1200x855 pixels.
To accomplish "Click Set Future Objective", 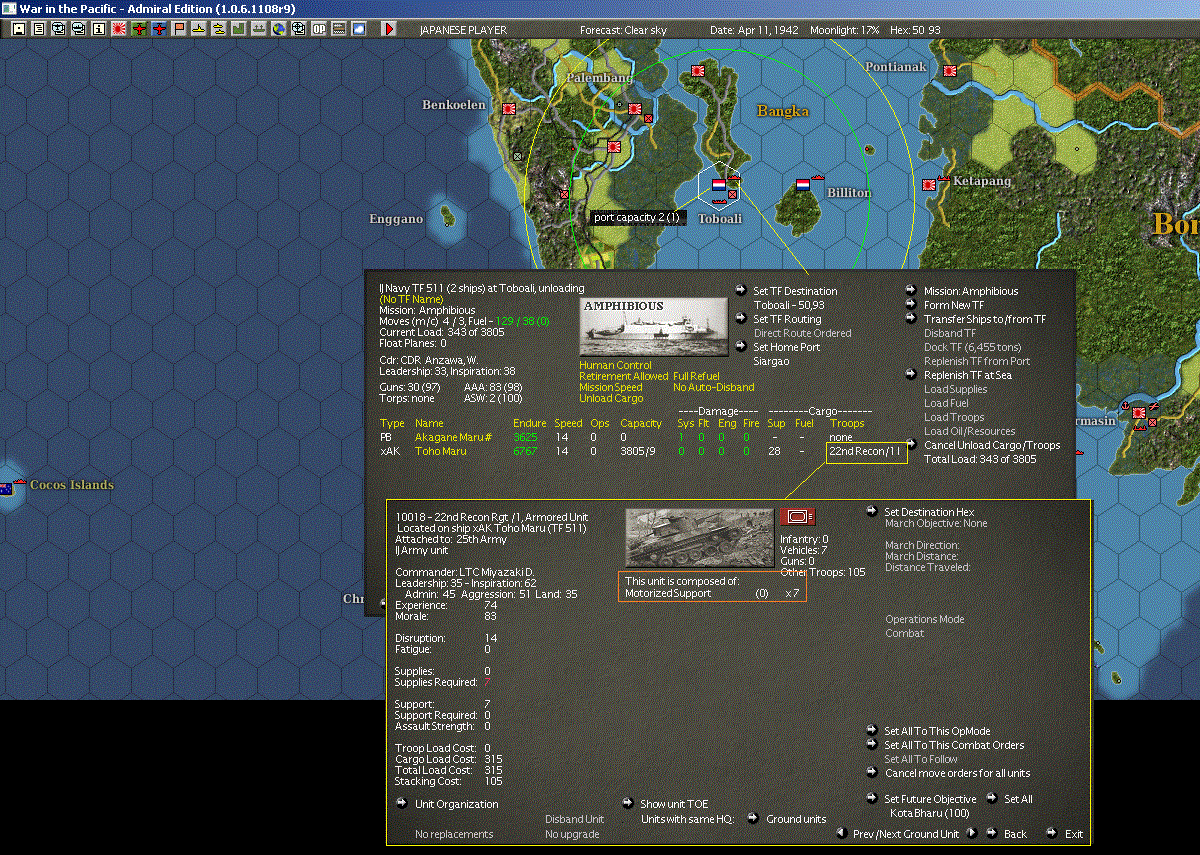I will [929, 799].
